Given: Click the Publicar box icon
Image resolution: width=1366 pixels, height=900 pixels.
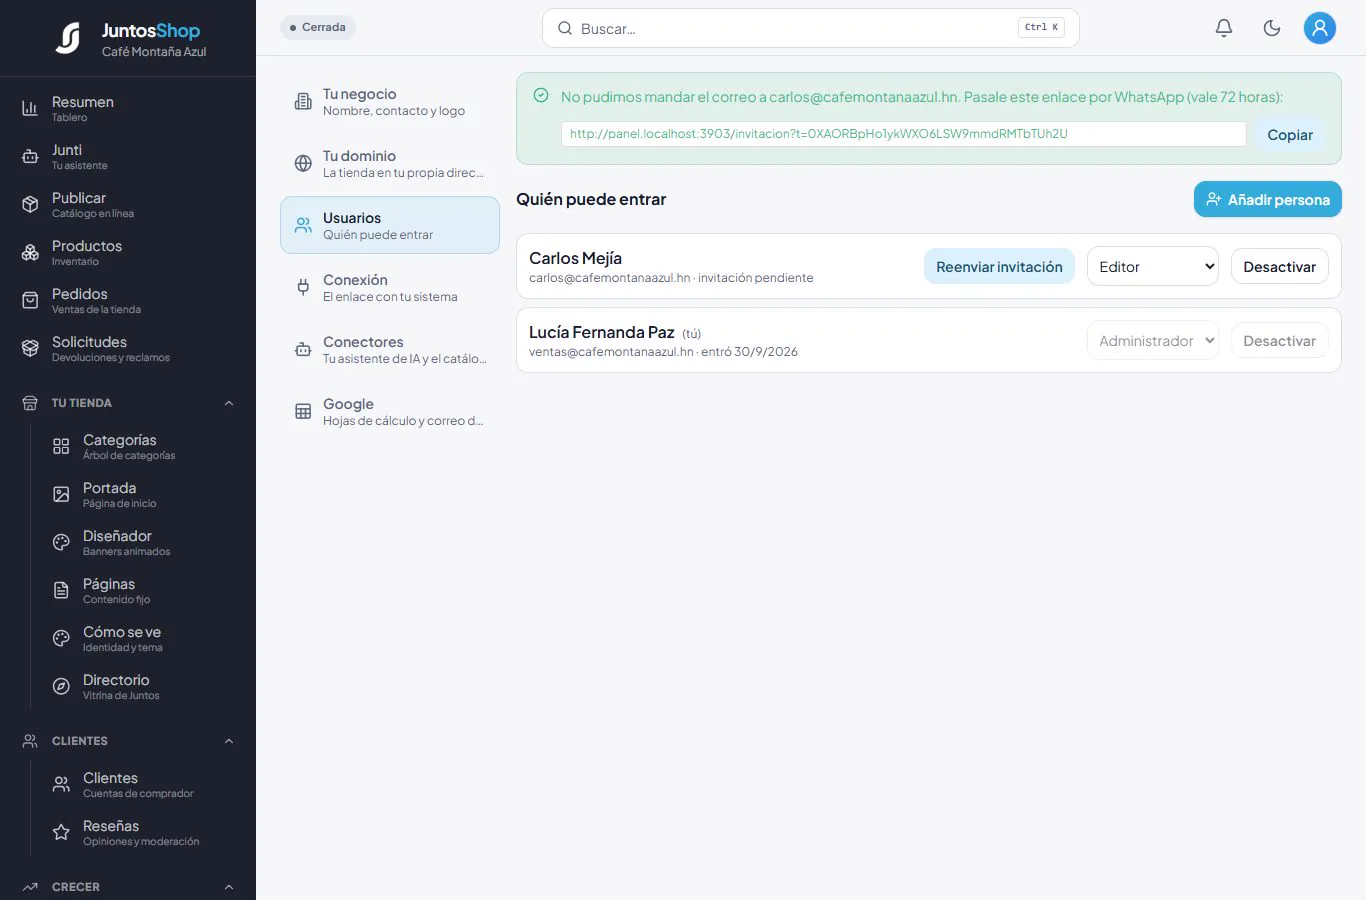Looking at the screenshot, I should (x=30, y=204).
